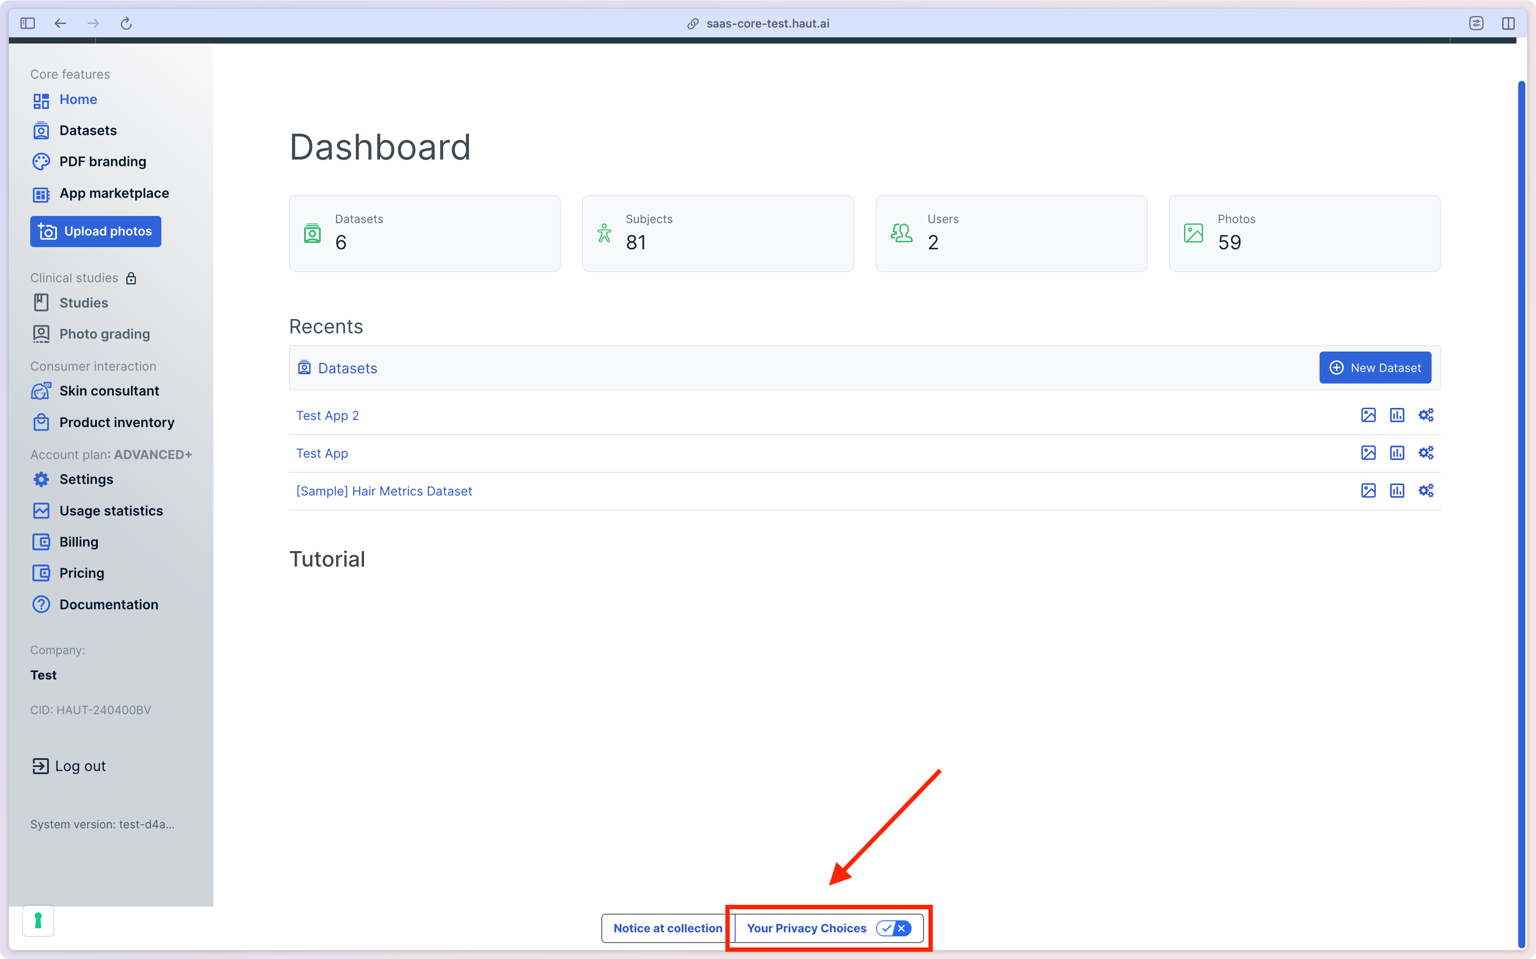Open Datasets in sidebar

pyautogui.click(x=88, y=130)
